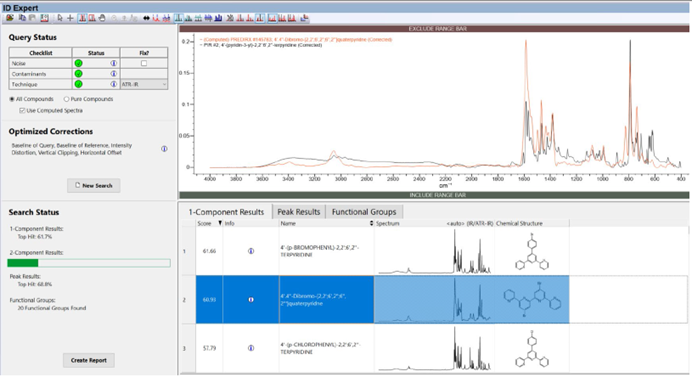Click the green status icon for Noise
The image size is (692, 377).
tap(79, 64)
